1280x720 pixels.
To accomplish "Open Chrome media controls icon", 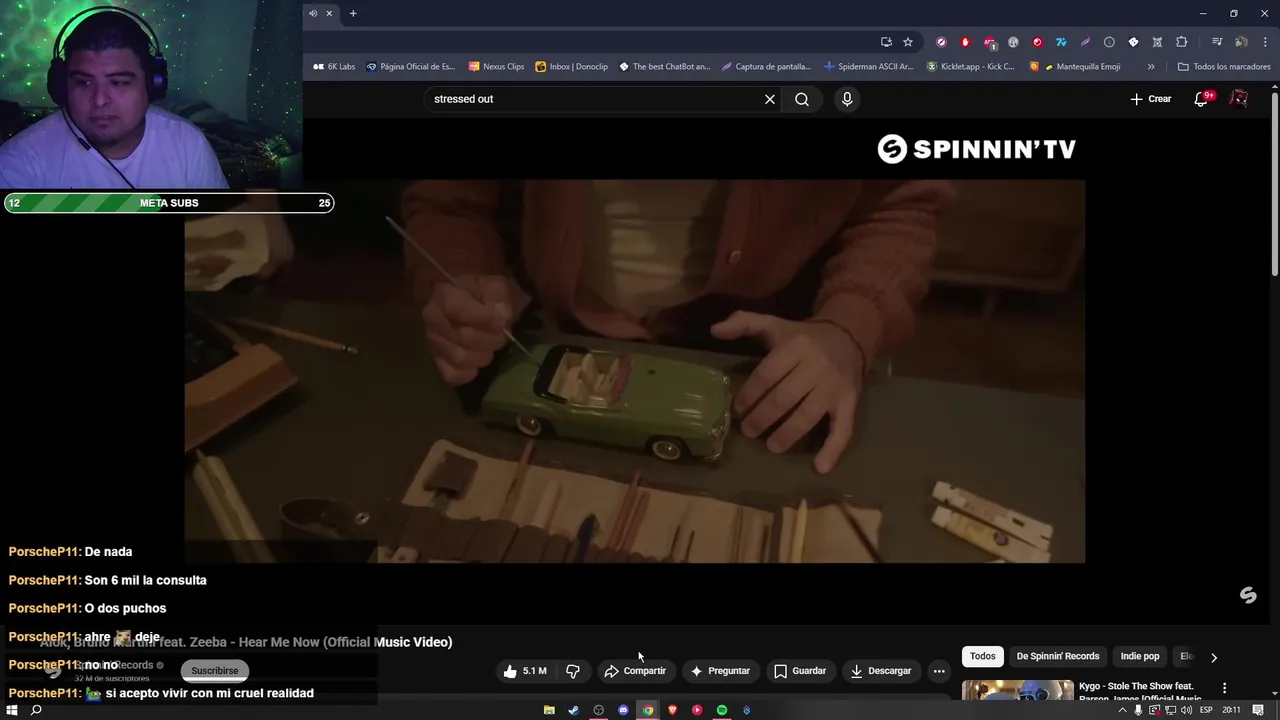I will click(1217, 42).
